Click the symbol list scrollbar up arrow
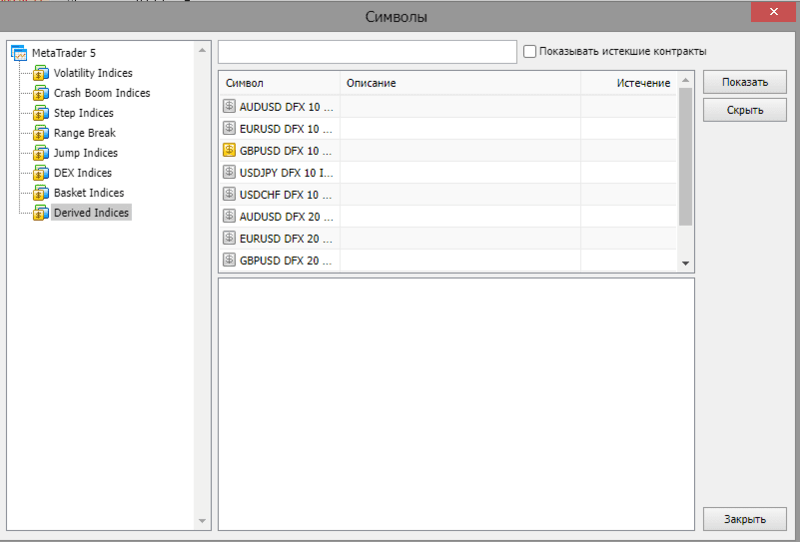 [685, 80]
